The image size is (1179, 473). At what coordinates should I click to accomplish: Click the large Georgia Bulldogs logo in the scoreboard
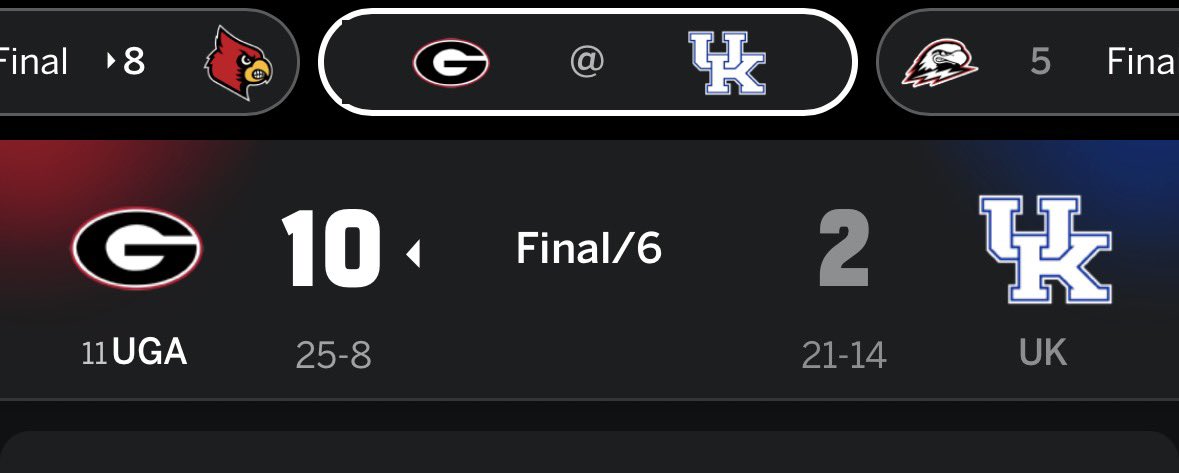pos(136,249)
